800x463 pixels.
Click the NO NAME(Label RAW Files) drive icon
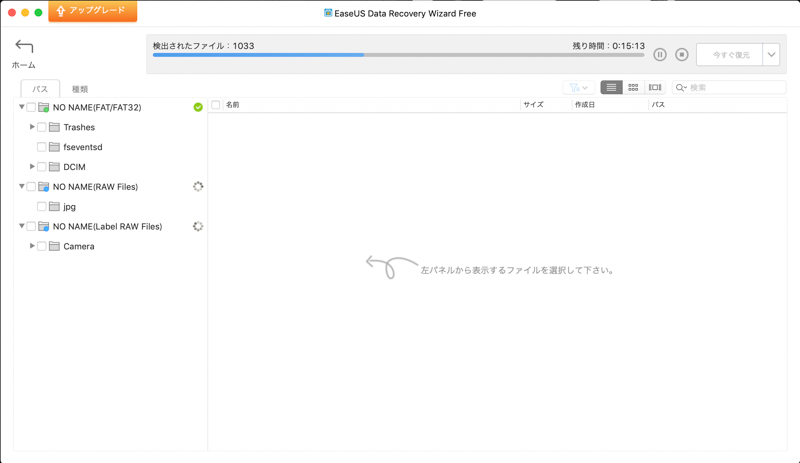pos(44,227)
